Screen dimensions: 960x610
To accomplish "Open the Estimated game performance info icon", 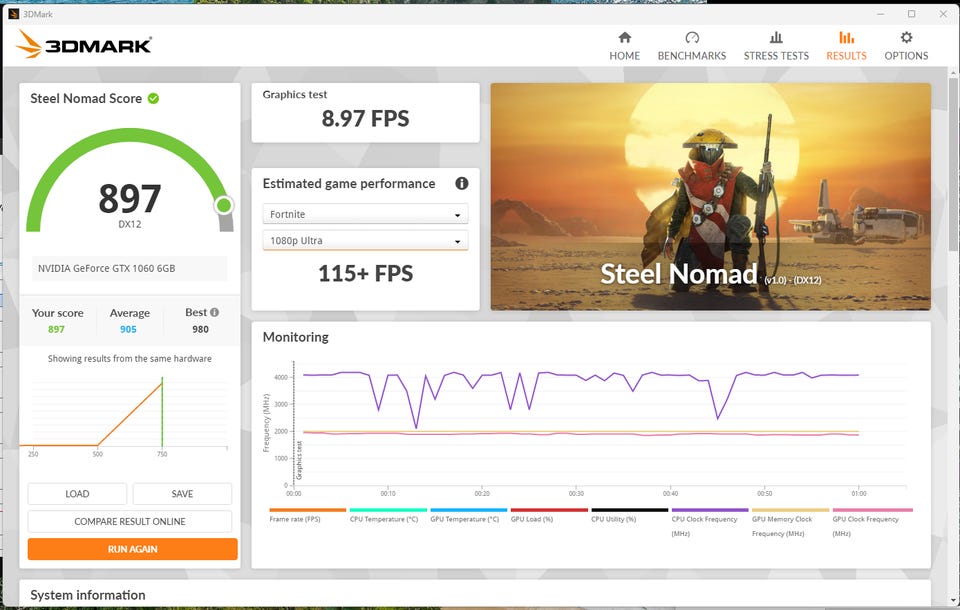I will [x=462, y=183].
